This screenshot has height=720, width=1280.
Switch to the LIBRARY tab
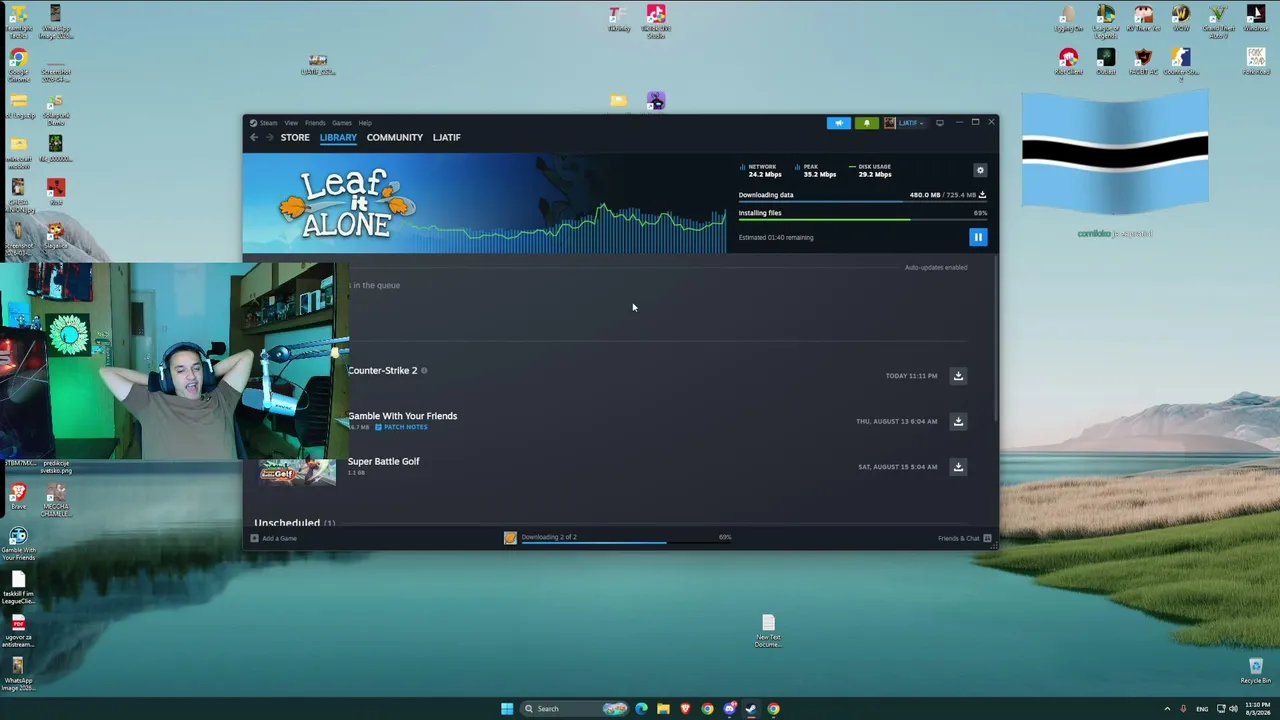point(338,137)
